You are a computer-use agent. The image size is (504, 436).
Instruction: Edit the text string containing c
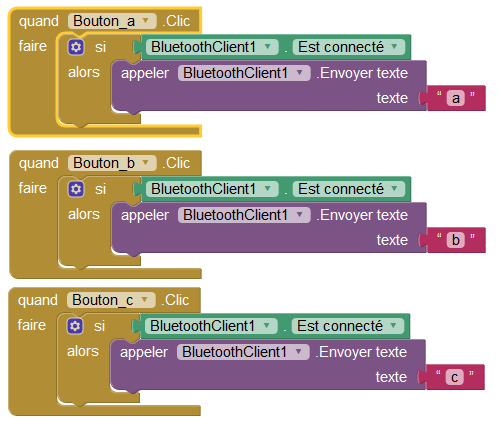click(455, 377)
